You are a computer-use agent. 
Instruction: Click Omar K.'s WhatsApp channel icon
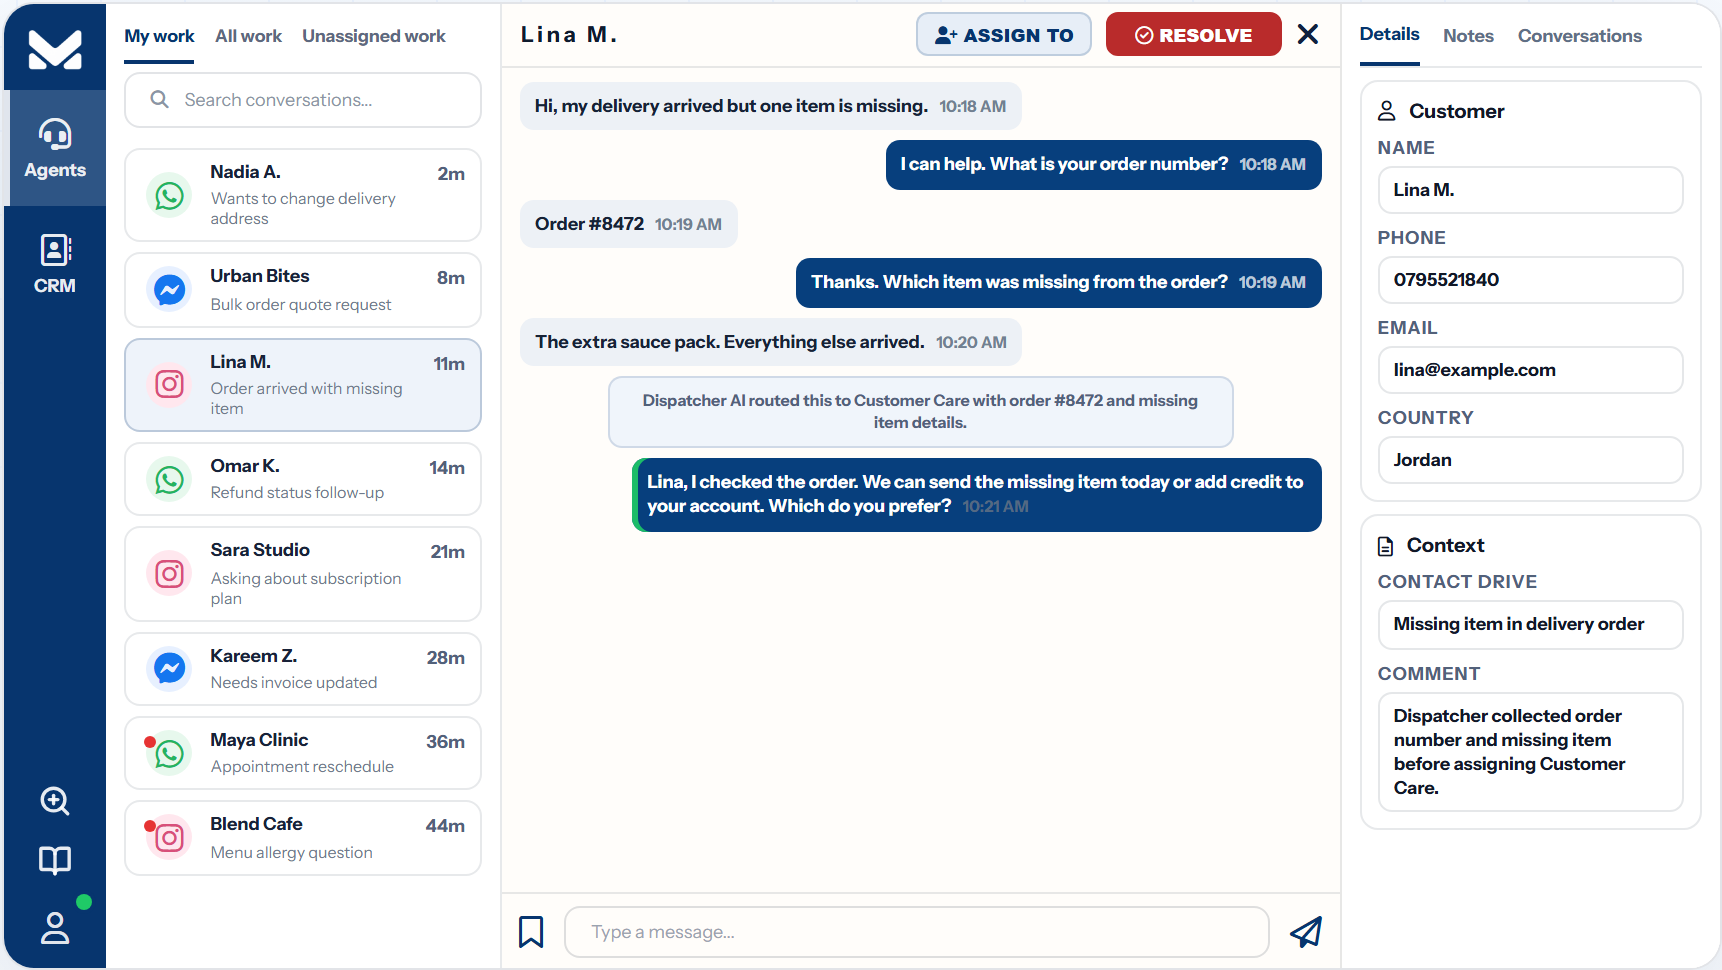170,479
